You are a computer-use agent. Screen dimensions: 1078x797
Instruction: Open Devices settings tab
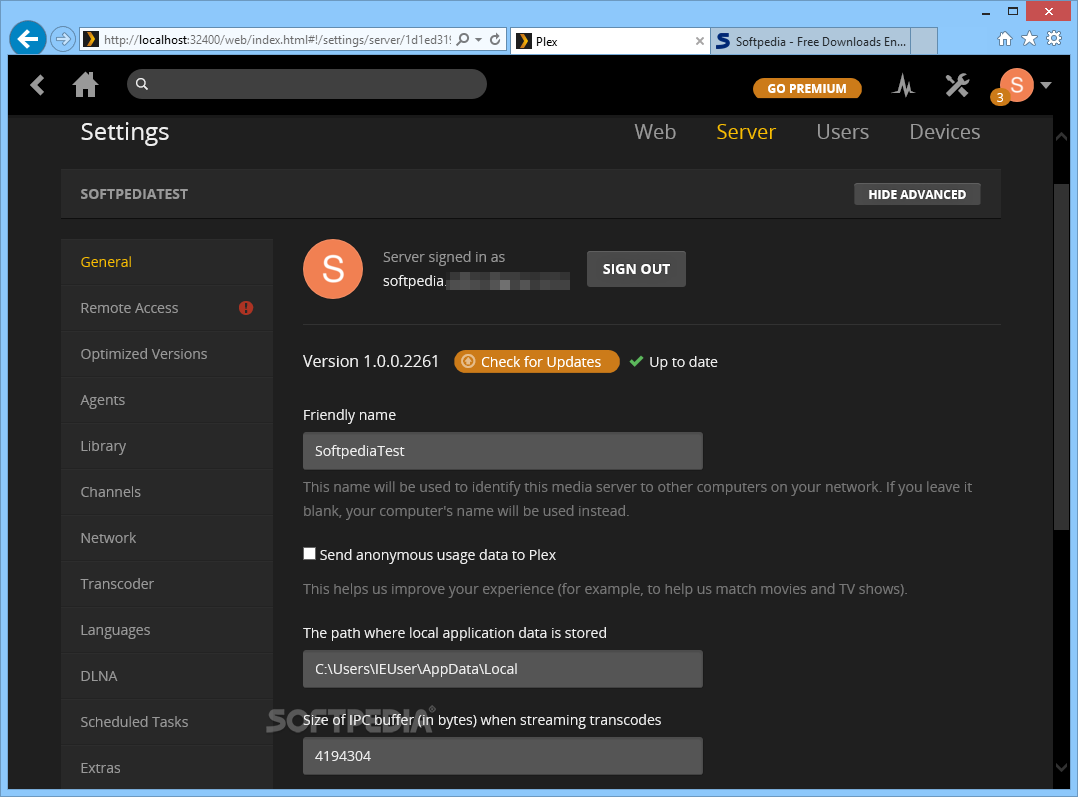coord(945,132)
